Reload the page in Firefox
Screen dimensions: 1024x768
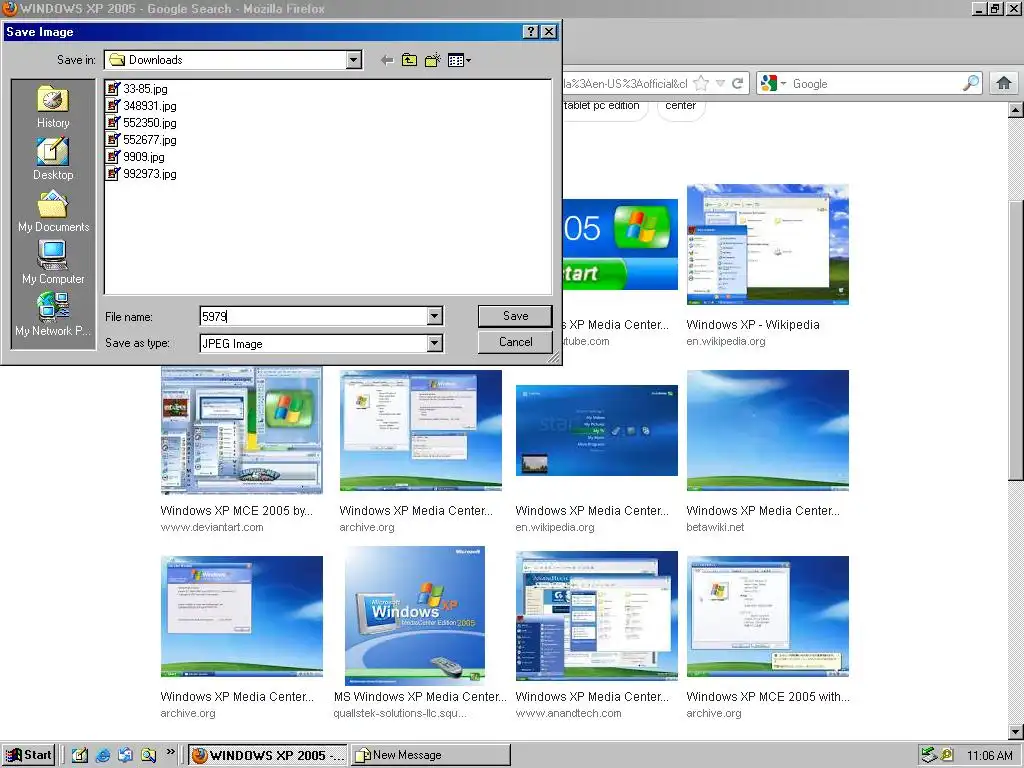coord(738,84)
